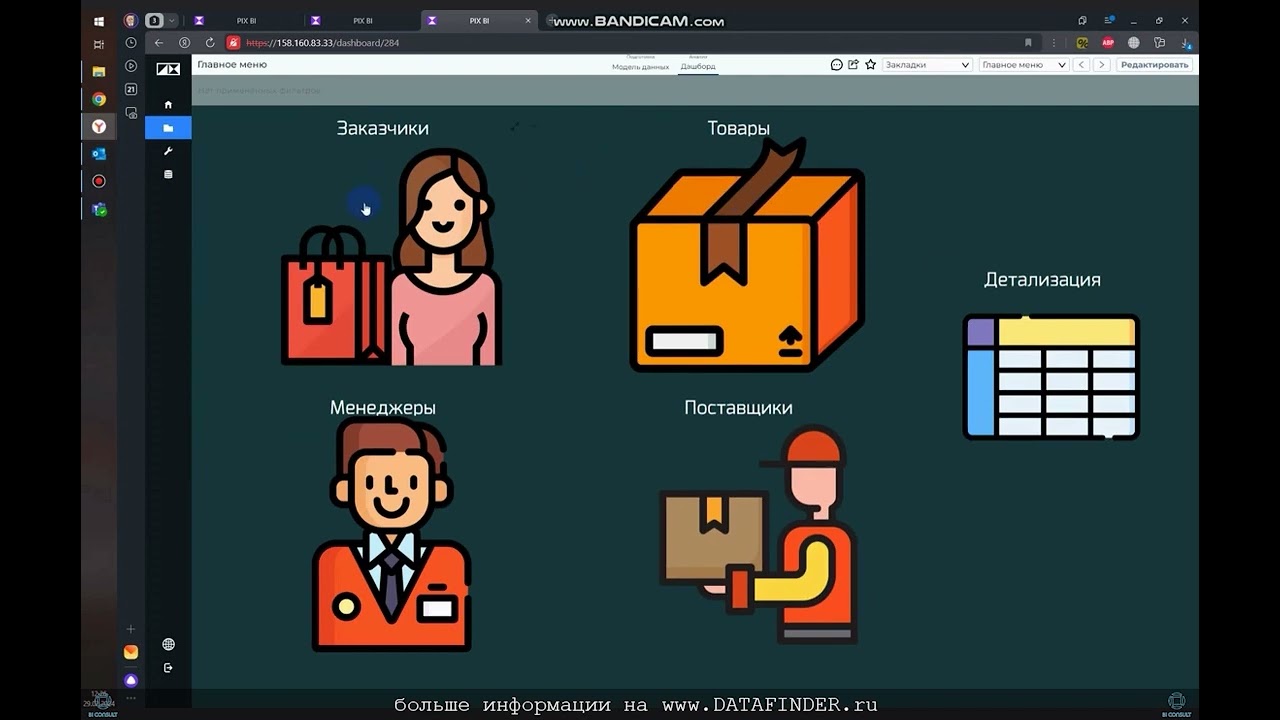1280x720 pixels.
Task: Close the active PIX BI tab
Action: tap(528, 20)
